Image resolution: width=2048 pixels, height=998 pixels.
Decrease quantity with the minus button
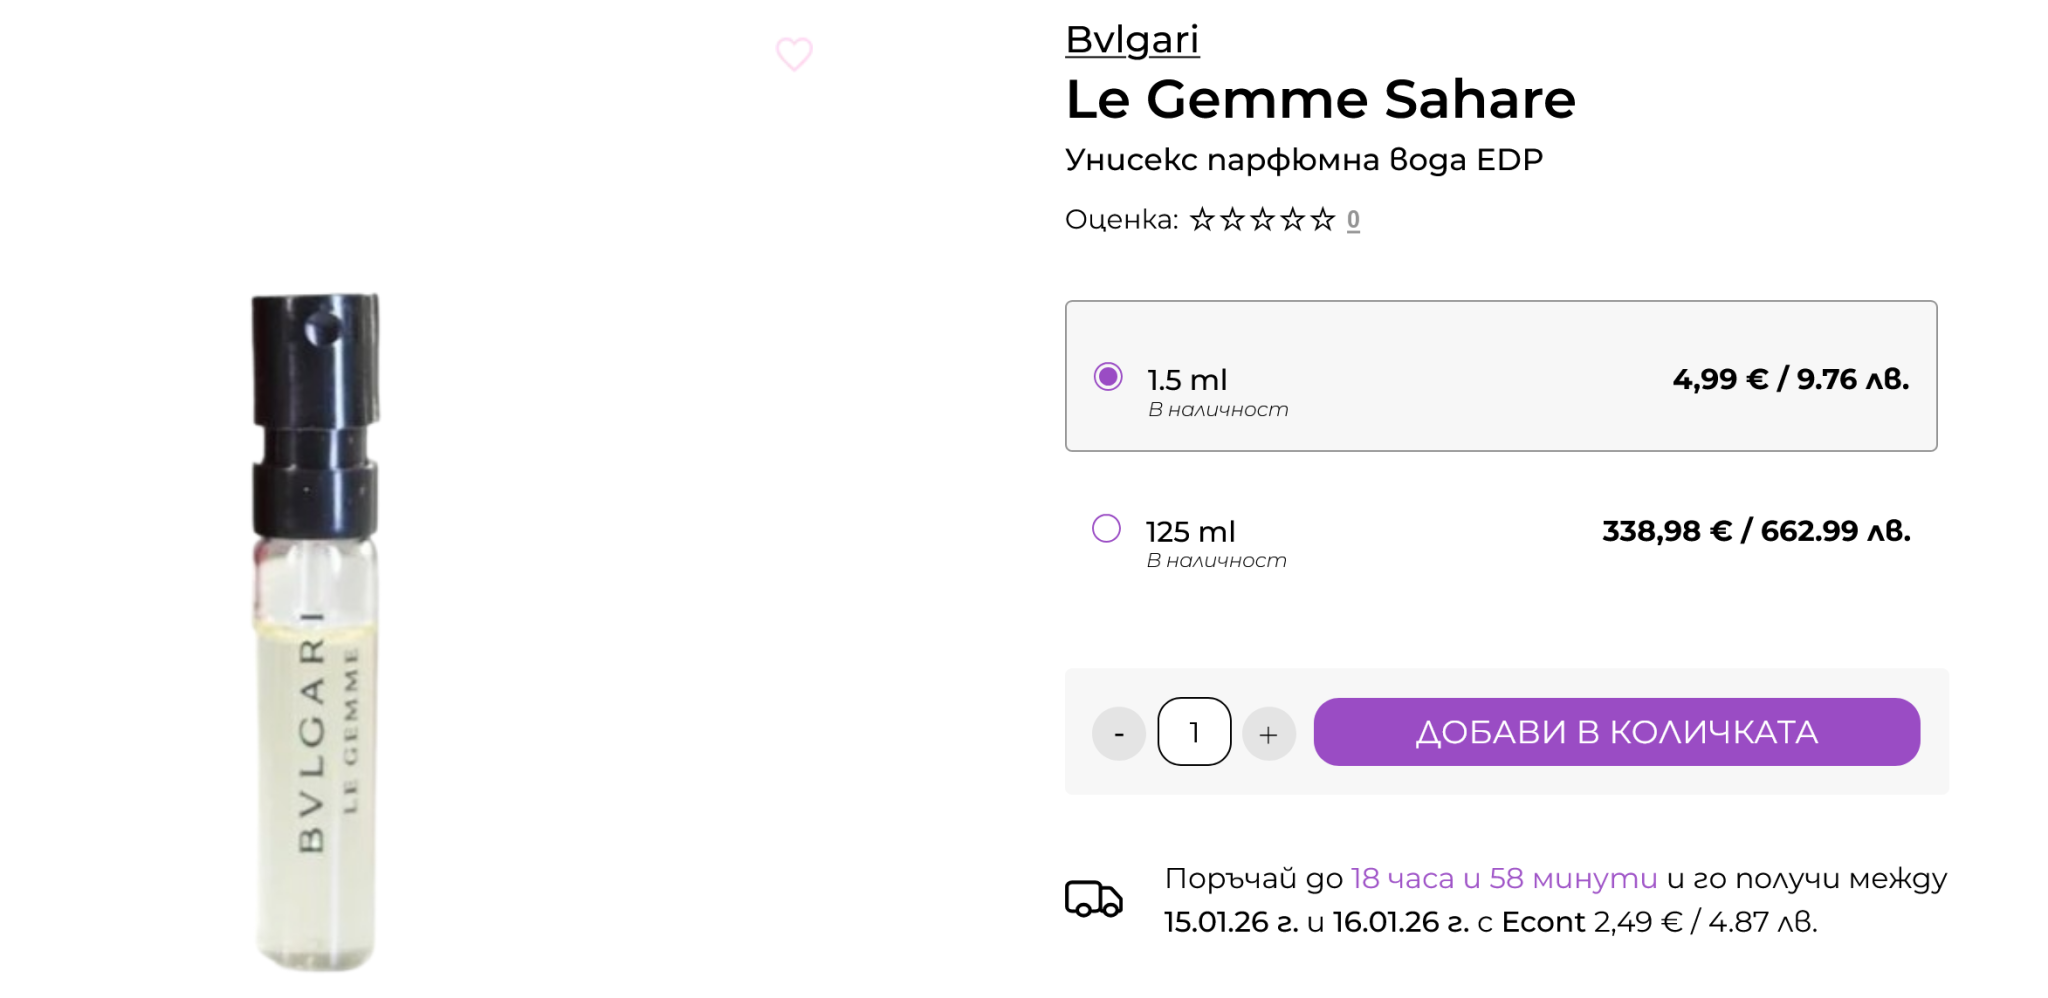1119,734
